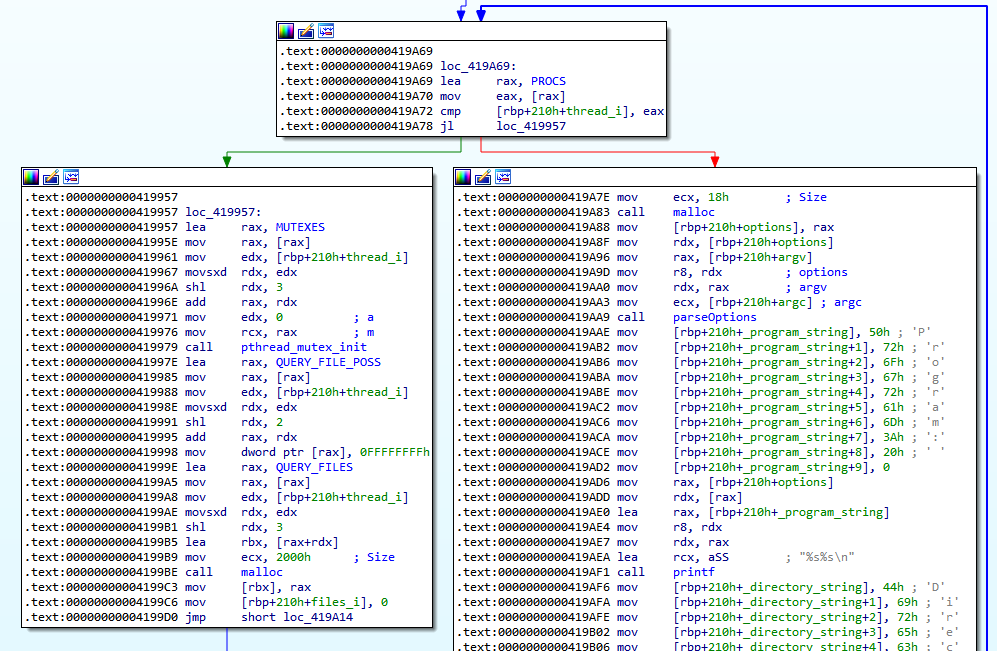The image size is (997, 651).
Task: Click the 6Dh value for character 'm'
Action: tap(893, 422)
